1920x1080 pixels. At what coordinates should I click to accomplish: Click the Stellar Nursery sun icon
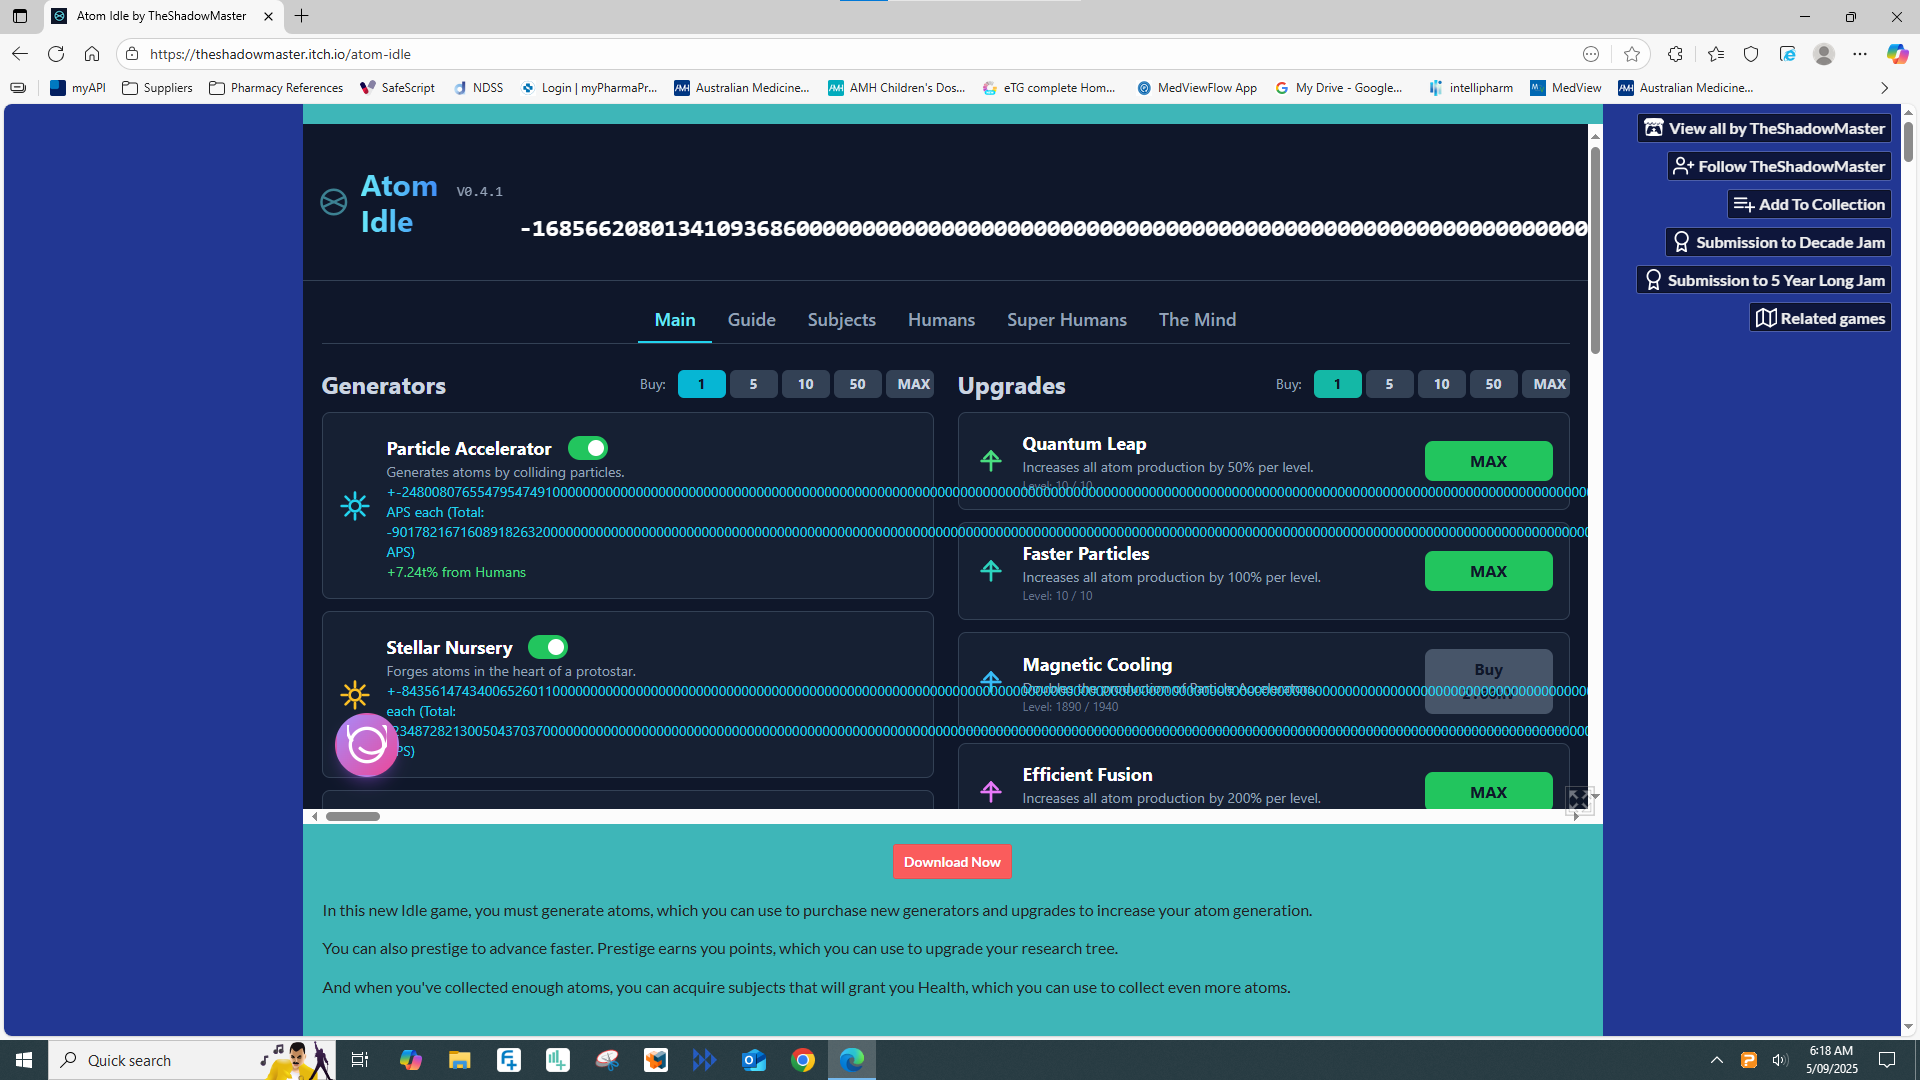click(354, 694)
